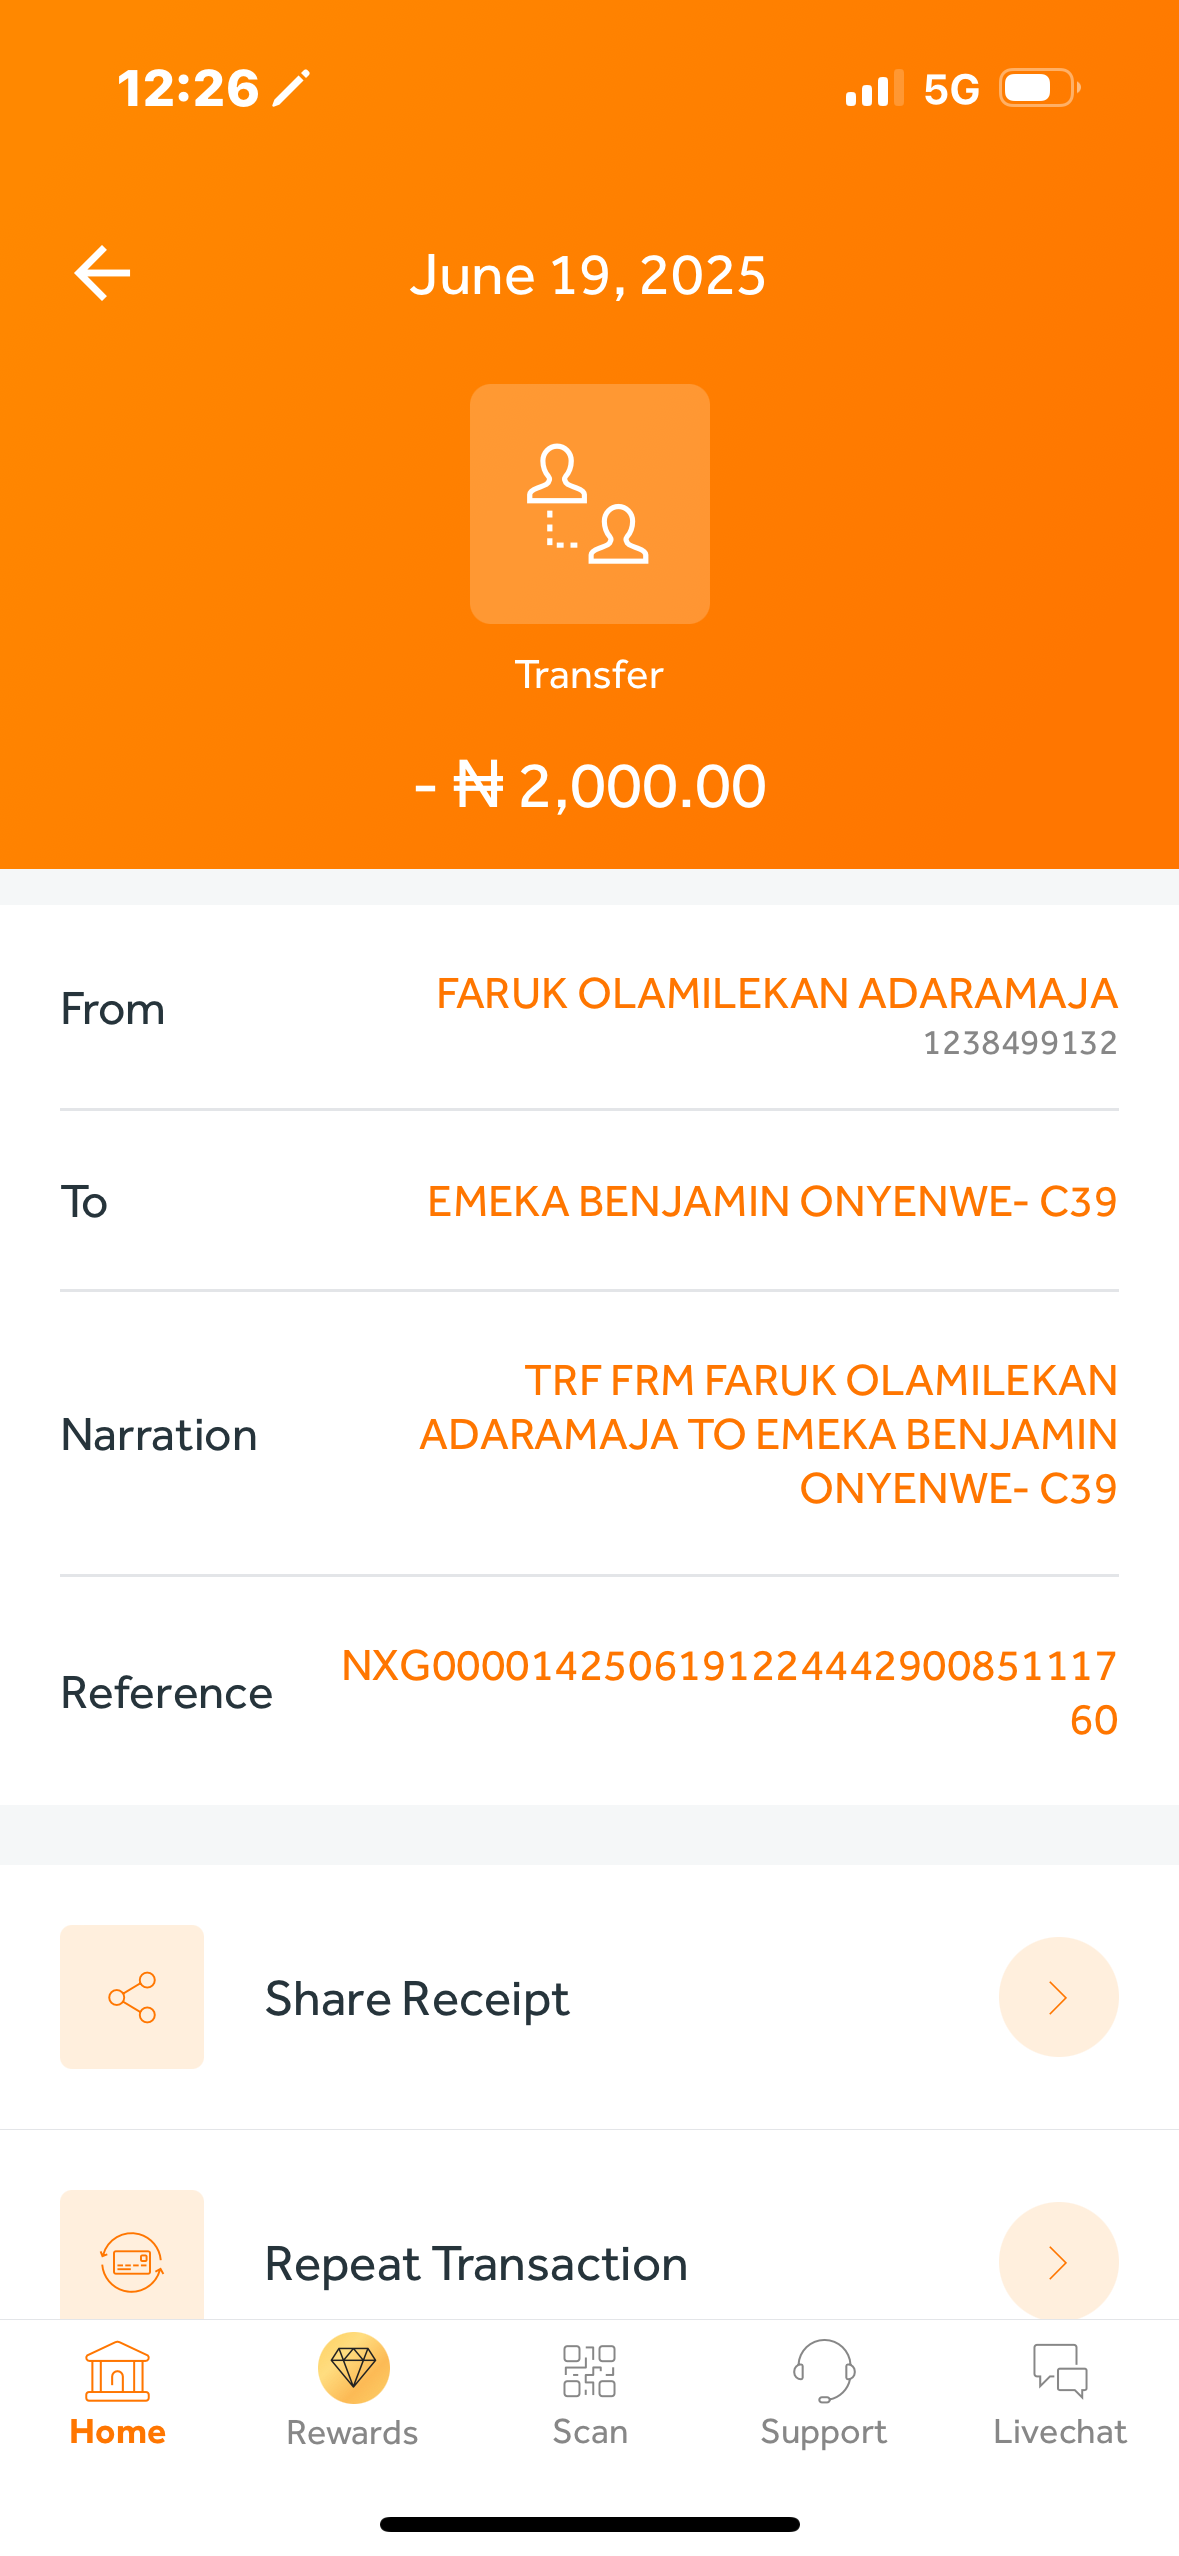Tap the Home bank building icon
1179x2556 pixels.
point(118,2370)
